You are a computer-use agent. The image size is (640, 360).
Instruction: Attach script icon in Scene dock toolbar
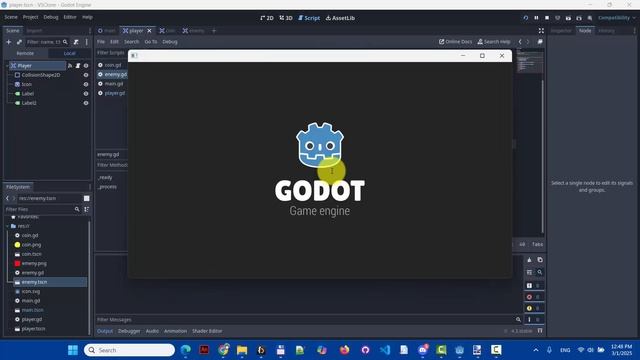click(x=76, y=42)
